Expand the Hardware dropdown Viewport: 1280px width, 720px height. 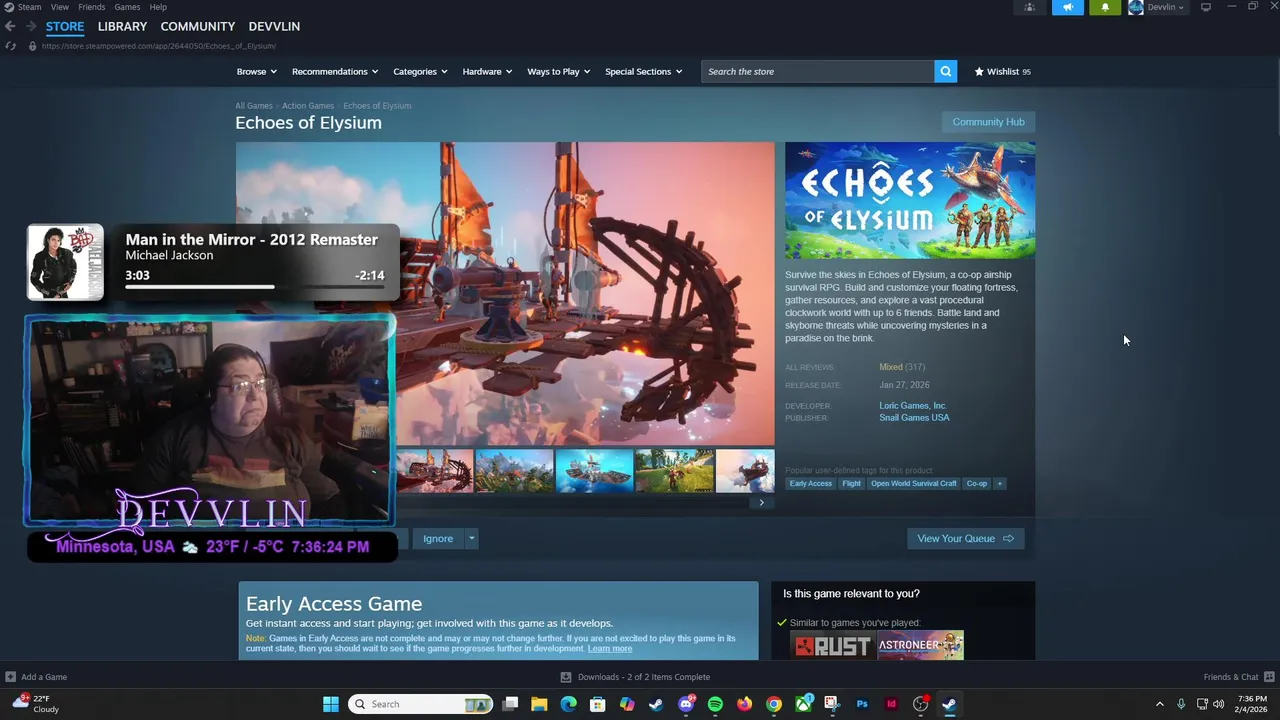click(x=487, y=71)
